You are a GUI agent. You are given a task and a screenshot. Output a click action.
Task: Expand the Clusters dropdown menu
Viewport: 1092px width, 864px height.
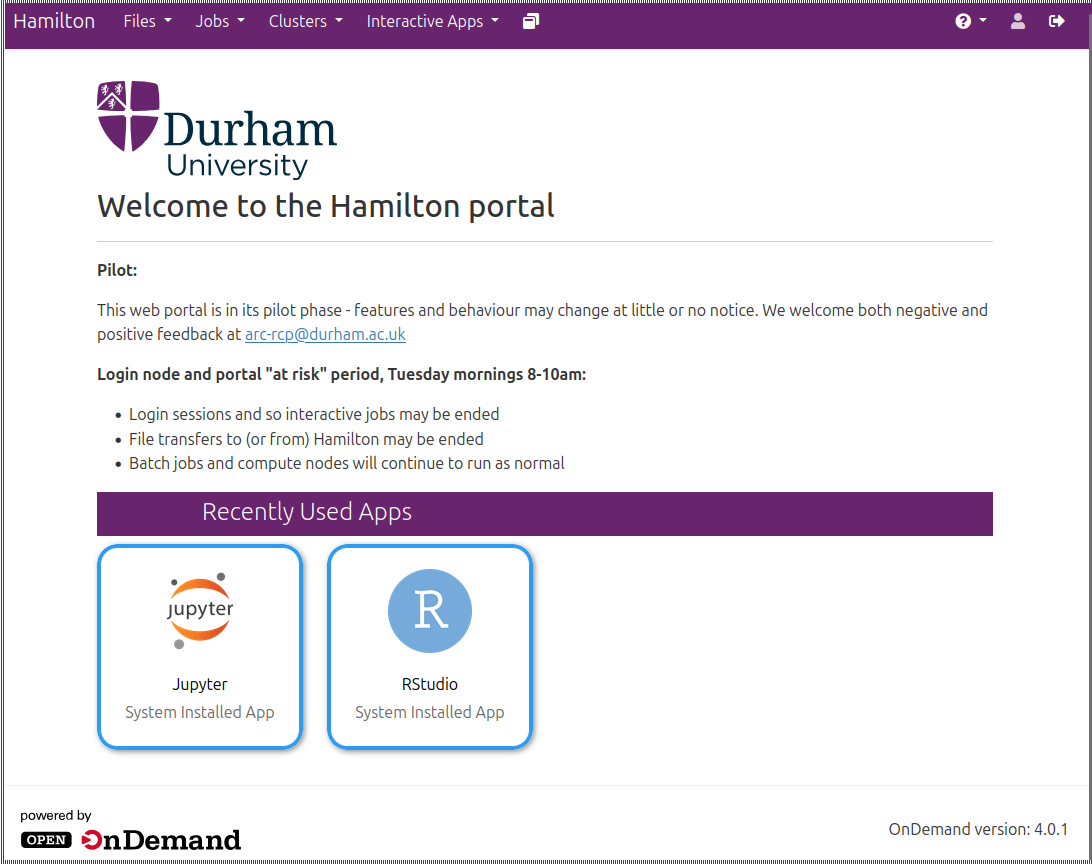tap(306, 22)
